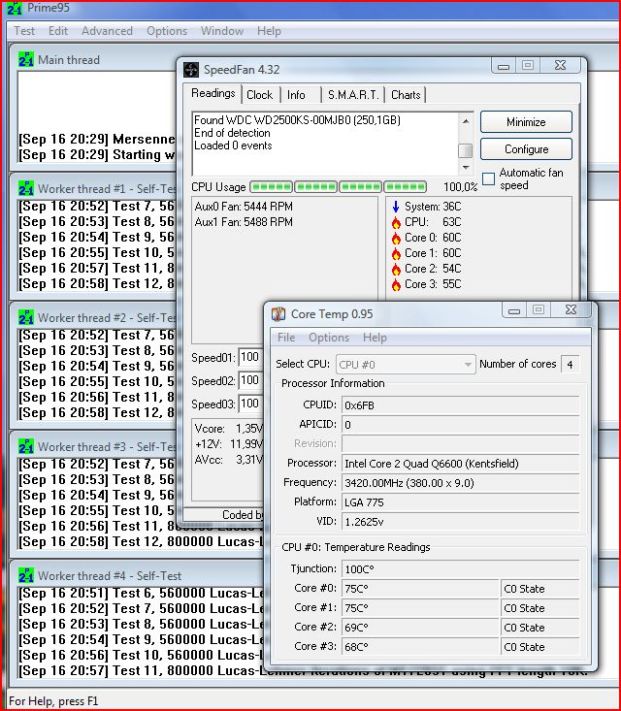The image size is (621, 711).
Task: Click the Aux1 Fan: 5488 RPM reading
Action: click(243, 222)
